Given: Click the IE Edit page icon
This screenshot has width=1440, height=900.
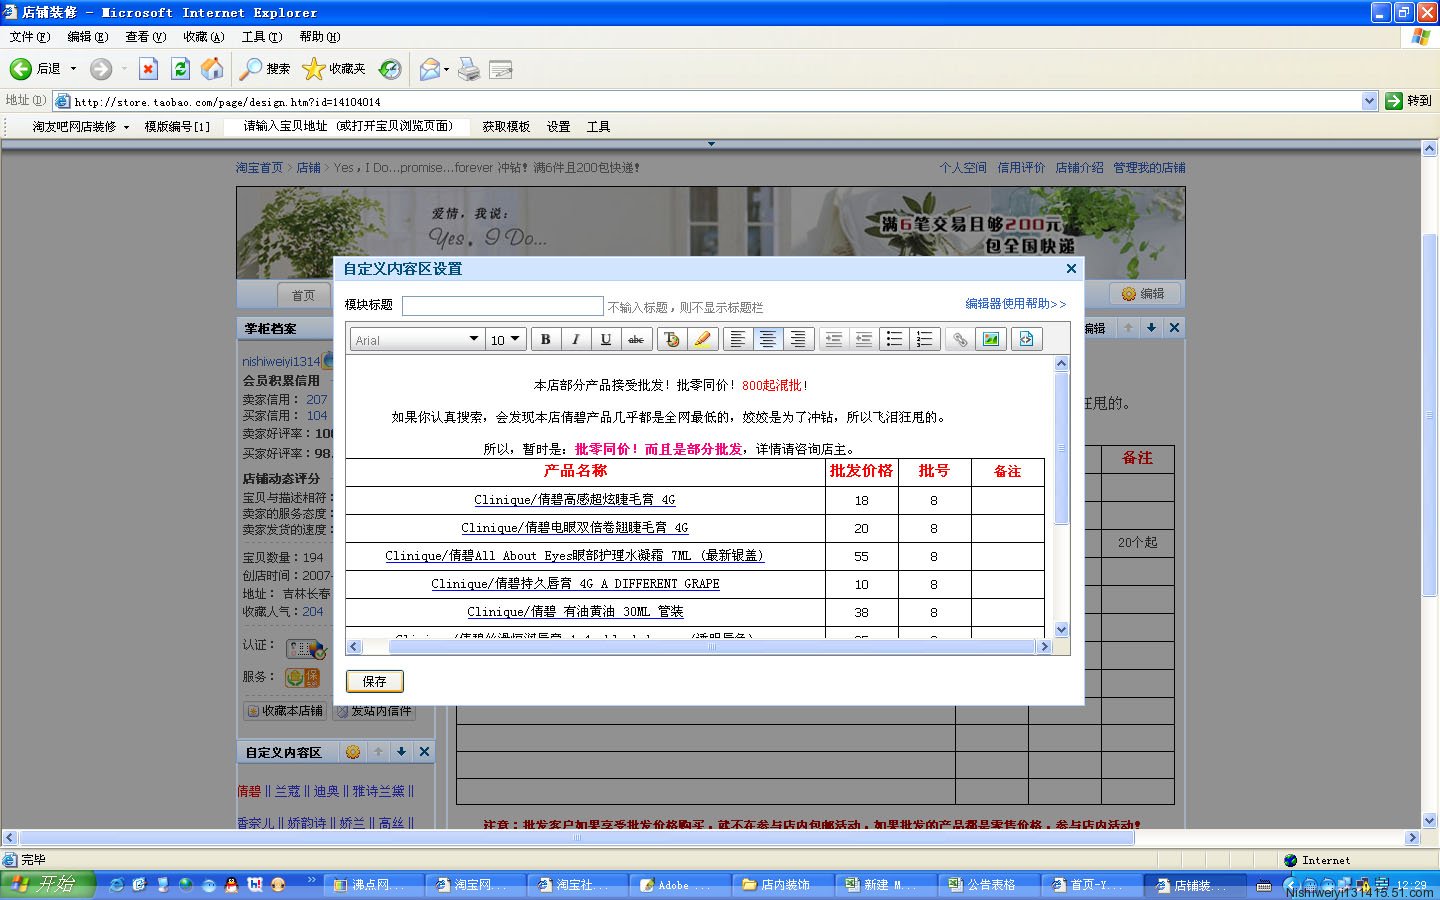Looking at the screenshot, I should coord(500,69).
